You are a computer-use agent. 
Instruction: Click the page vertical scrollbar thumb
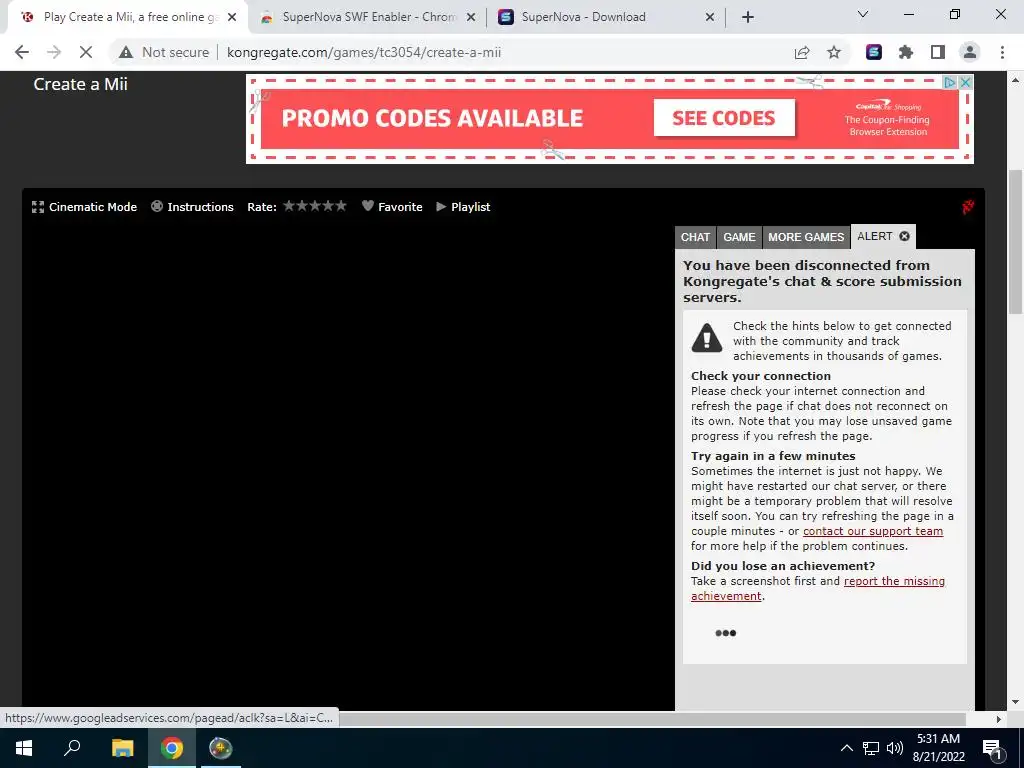(1016, 242)
